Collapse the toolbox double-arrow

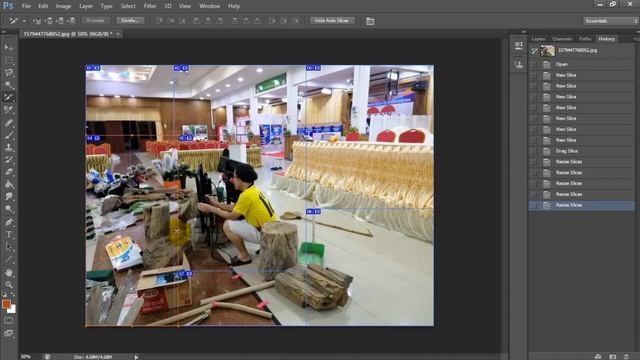pyautogui.click(x=4, y=32)
